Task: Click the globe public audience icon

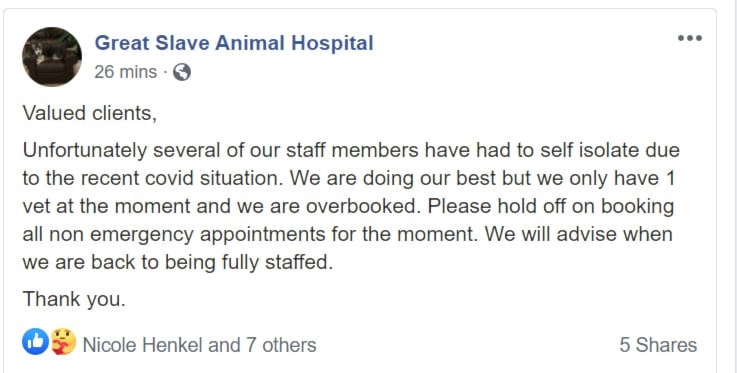Action: (x=182, y=72)
